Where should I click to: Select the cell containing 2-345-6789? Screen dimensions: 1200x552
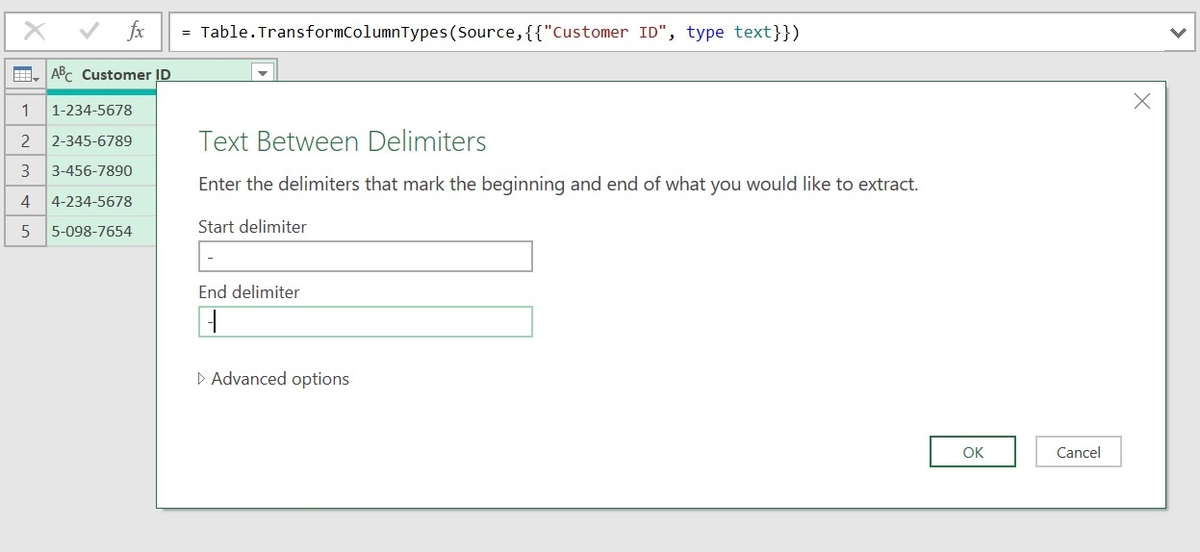click(x=100, y=141)
